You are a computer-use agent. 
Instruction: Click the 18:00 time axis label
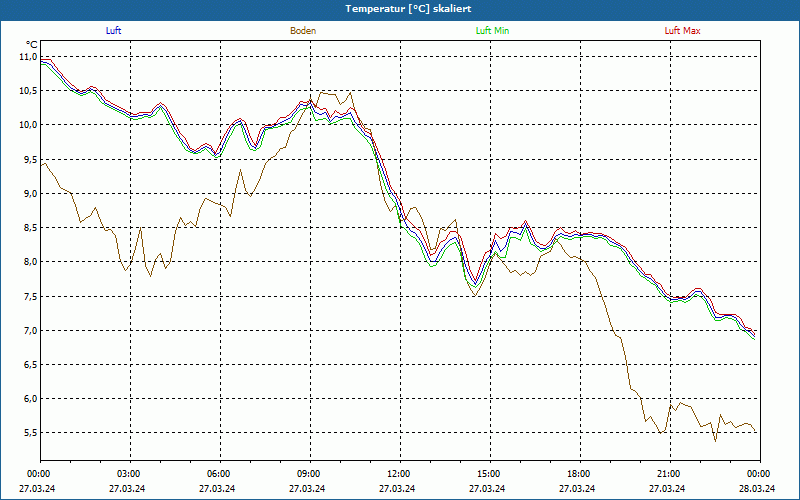point(580,474)
